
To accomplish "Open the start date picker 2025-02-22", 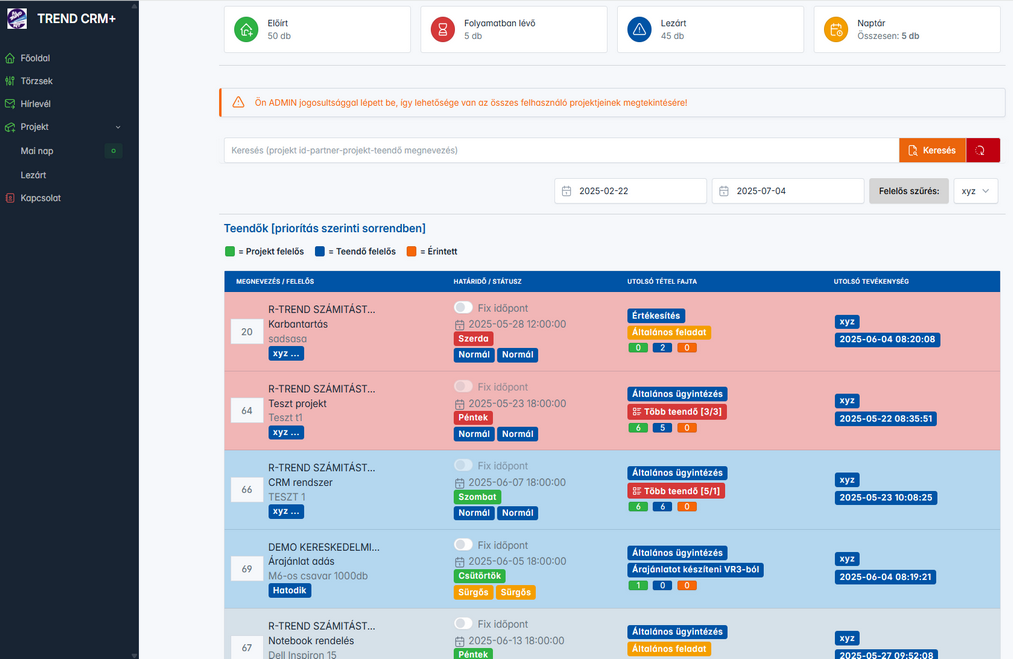I will 630,191.
